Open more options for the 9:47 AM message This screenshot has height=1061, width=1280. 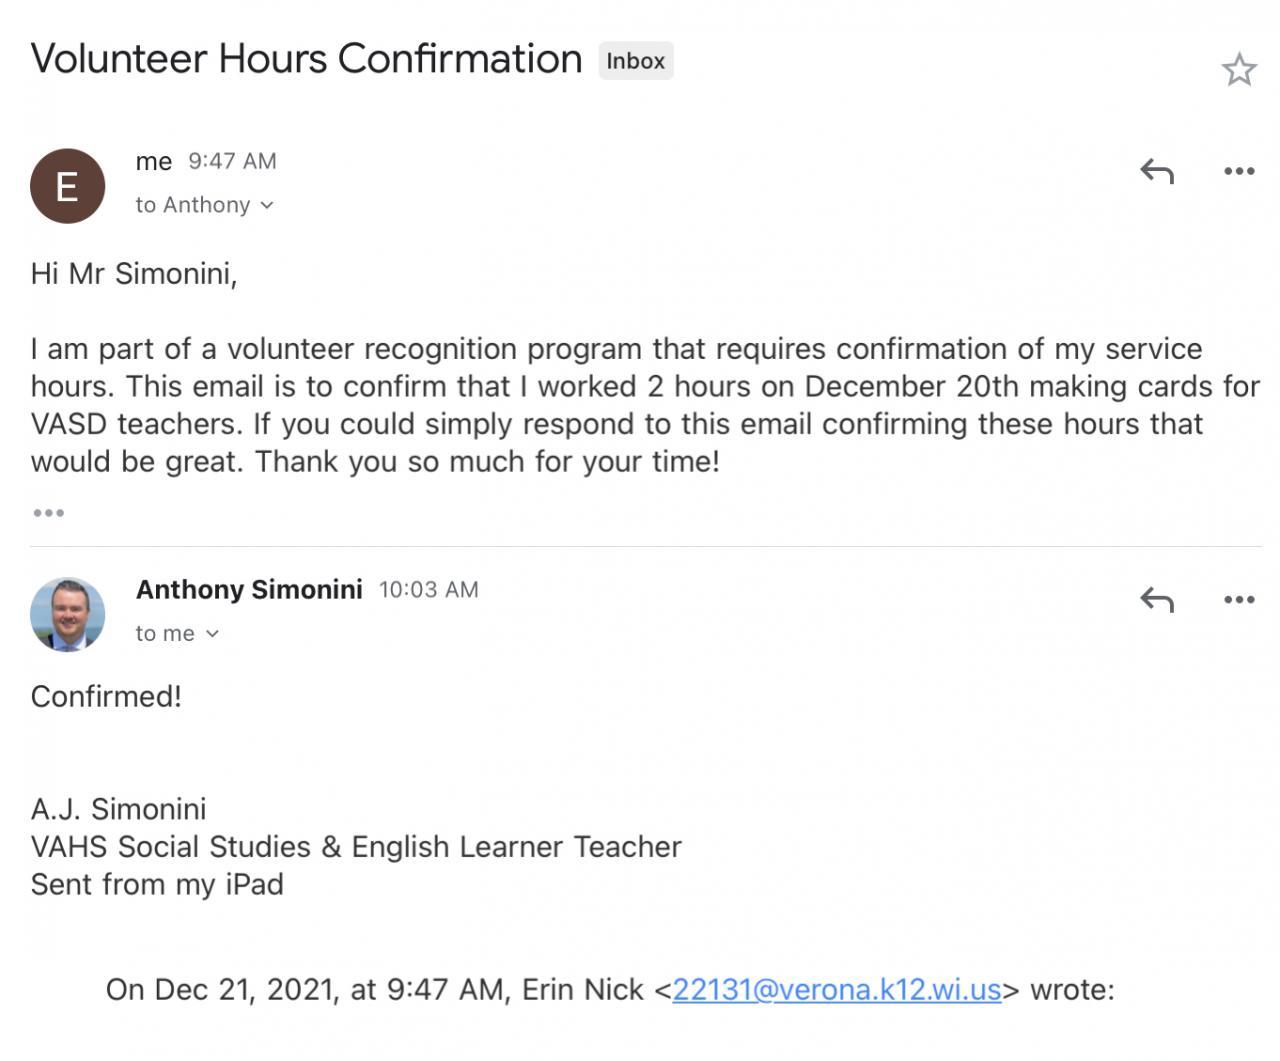1239,171
